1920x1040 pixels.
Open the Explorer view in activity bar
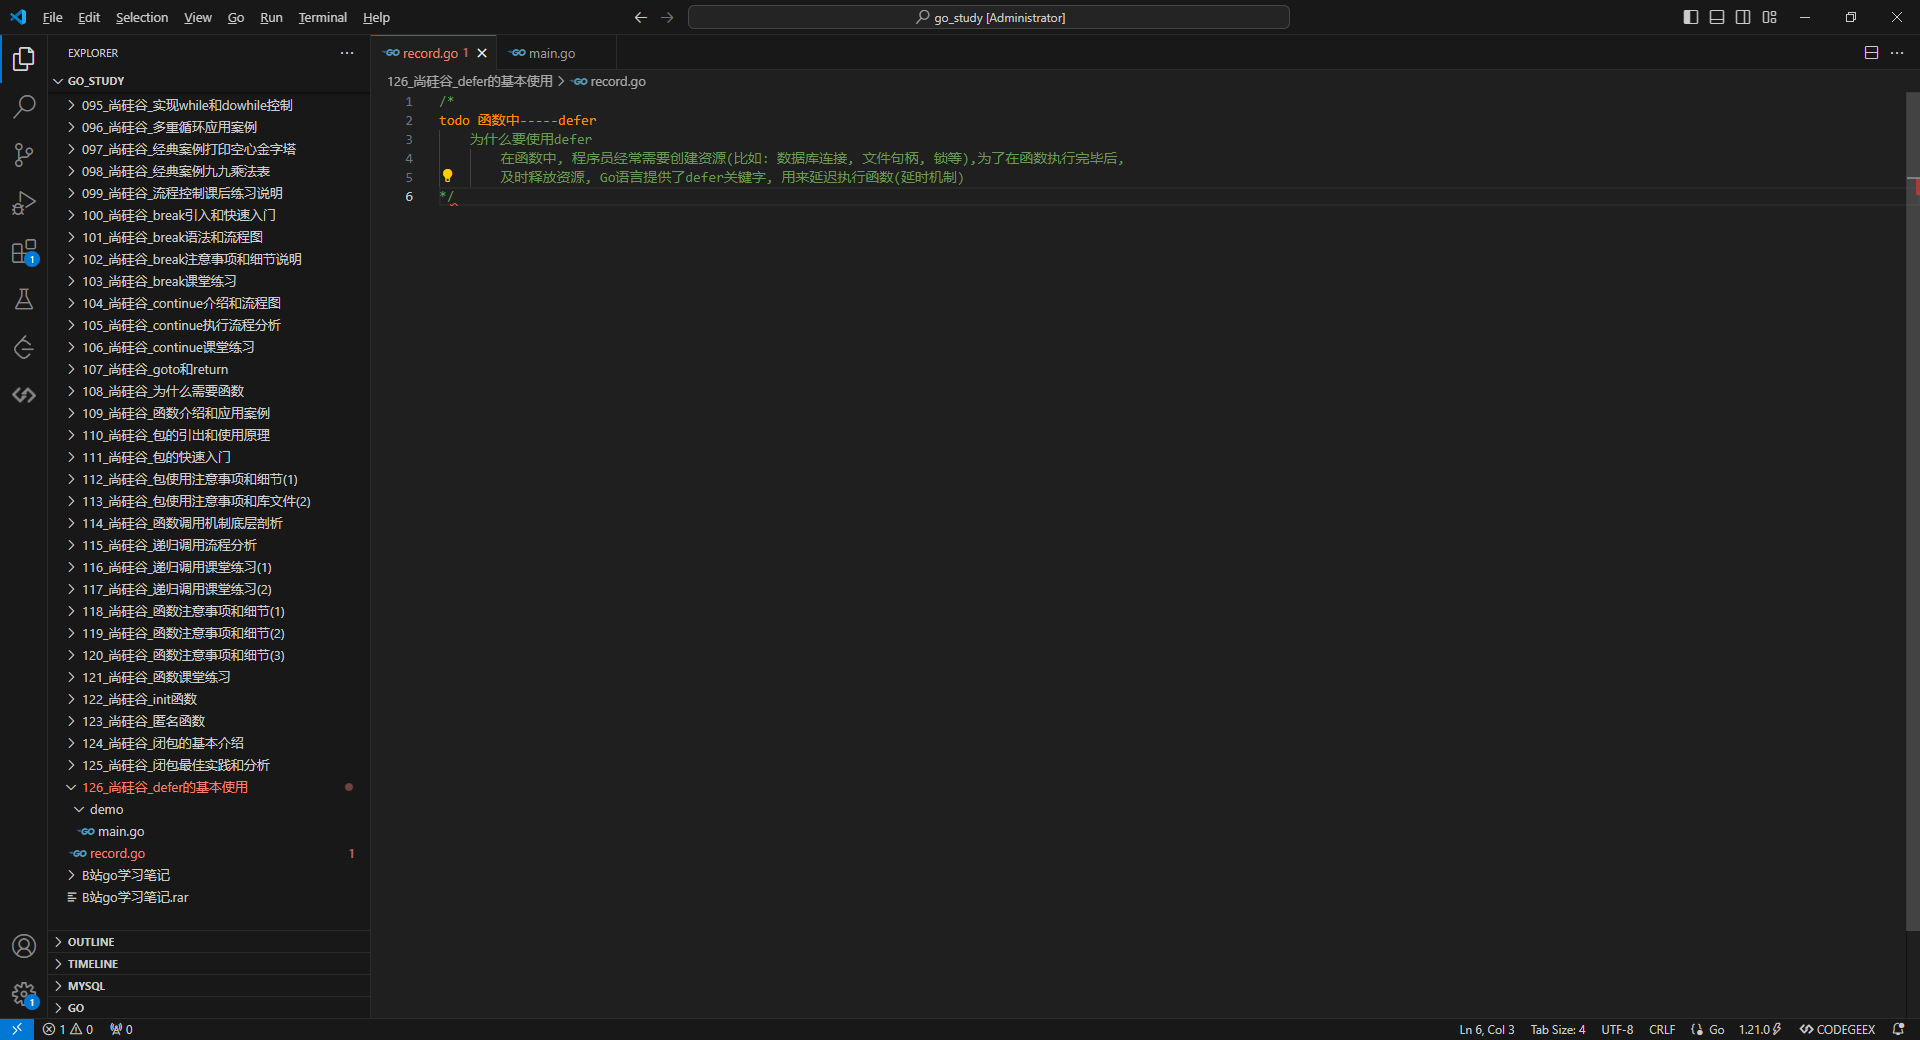tap(24, 59)
